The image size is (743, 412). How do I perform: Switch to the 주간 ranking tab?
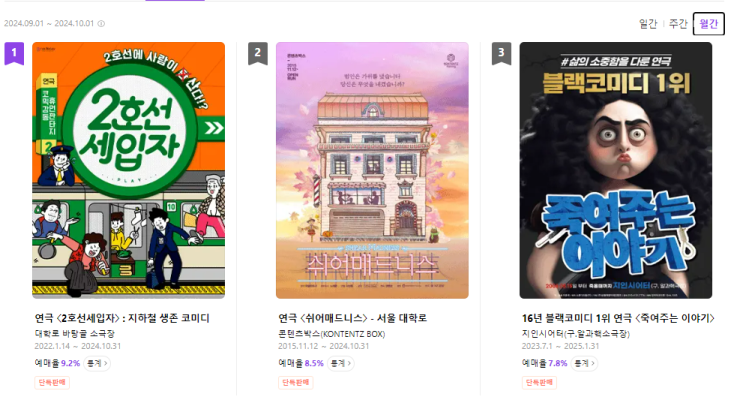(678, 24)
